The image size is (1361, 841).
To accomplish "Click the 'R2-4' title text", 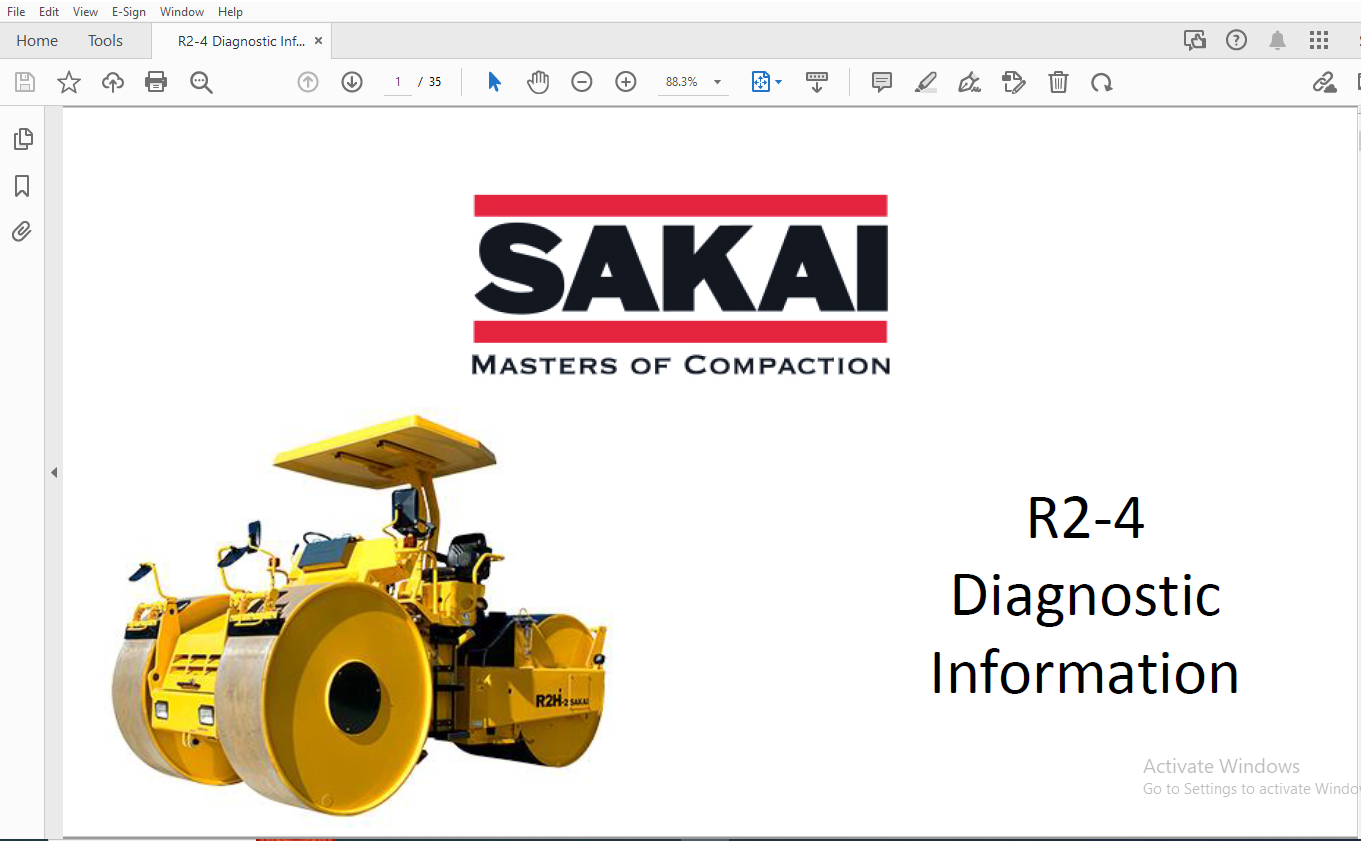I will (1086, 517).
